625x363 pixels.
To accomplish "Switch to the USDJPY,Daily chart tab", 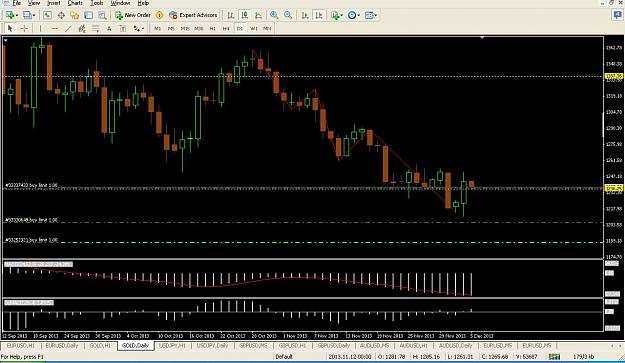I will [x=212, y=345].
